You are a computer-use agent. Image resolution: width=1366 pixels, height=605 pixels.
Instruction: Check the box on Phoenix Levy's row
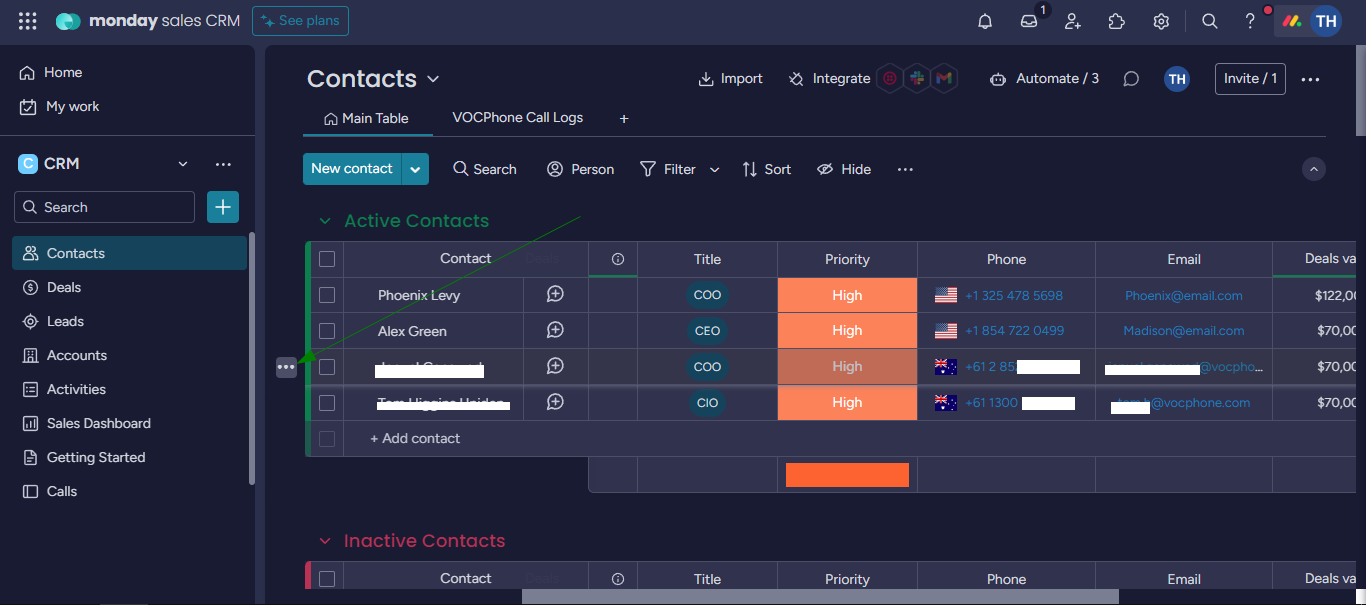(327, 294)
